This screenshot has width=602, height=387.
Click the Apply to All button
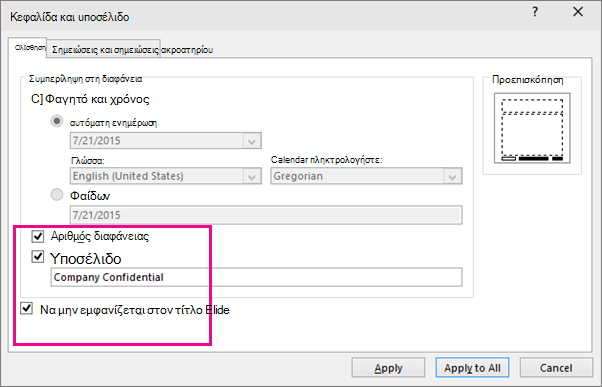tap(472, 368)
